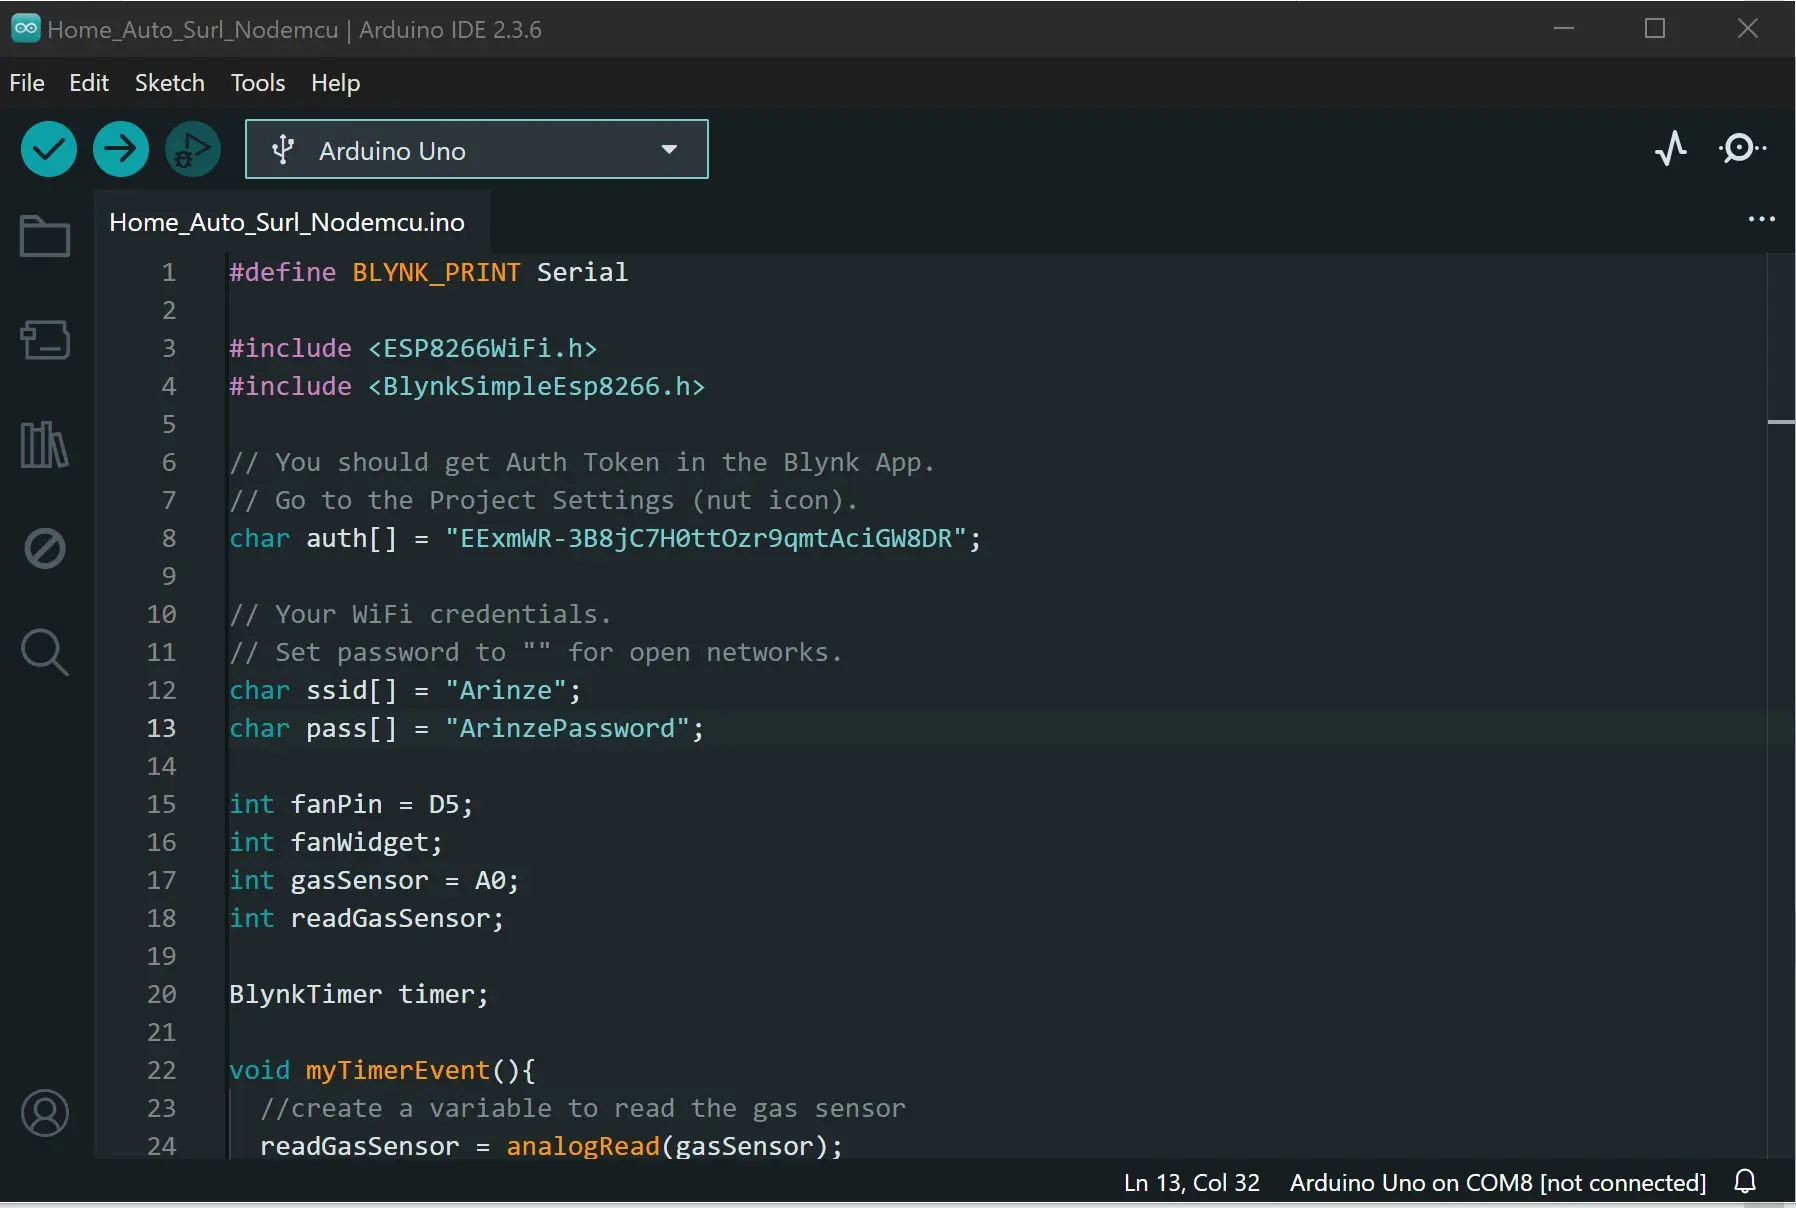Open the editor tab more options menu
This screenshot has height=1208, width=1796.
pos(1761,219)
